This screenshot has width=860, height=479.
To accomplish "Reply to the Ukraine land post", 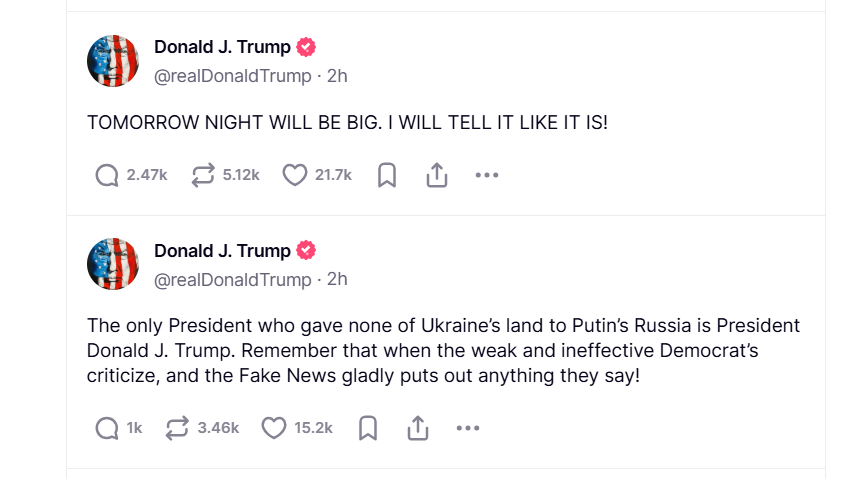I will [x=107, y=428].
